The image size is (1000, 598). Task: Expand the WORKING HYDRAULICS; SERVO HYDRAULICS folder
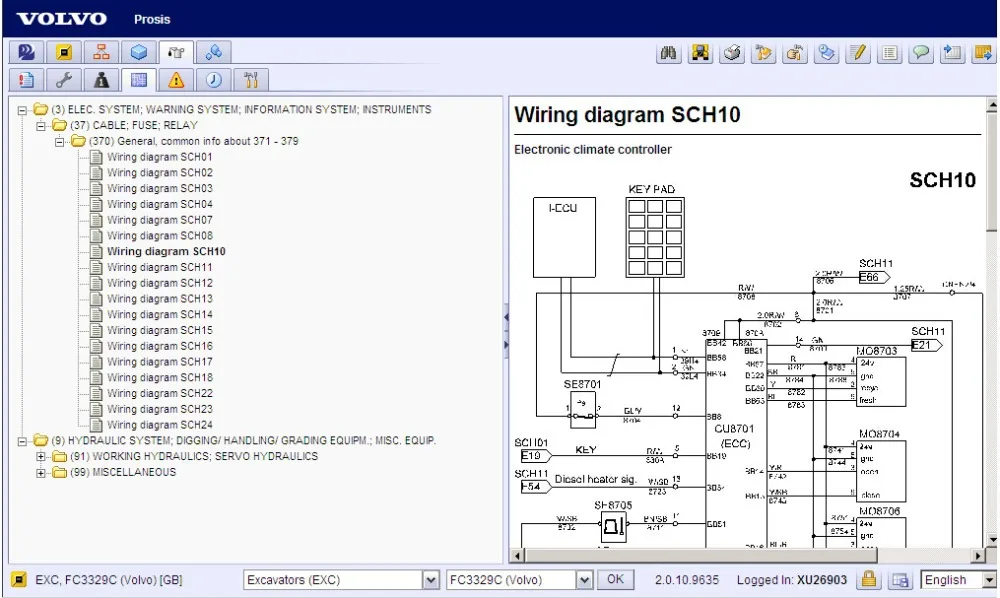[41, 457]
